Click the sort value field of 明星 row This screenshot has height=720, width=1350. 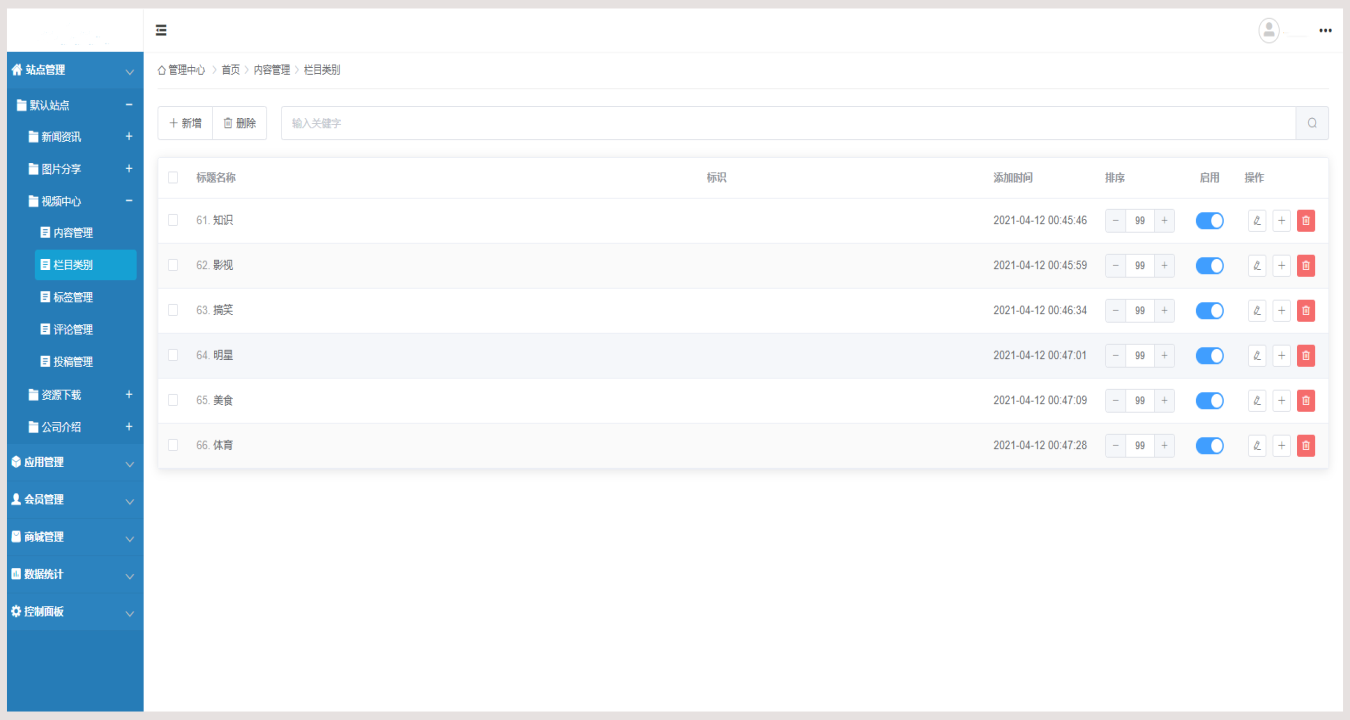pyautogui.click(x=1140, y=356)
